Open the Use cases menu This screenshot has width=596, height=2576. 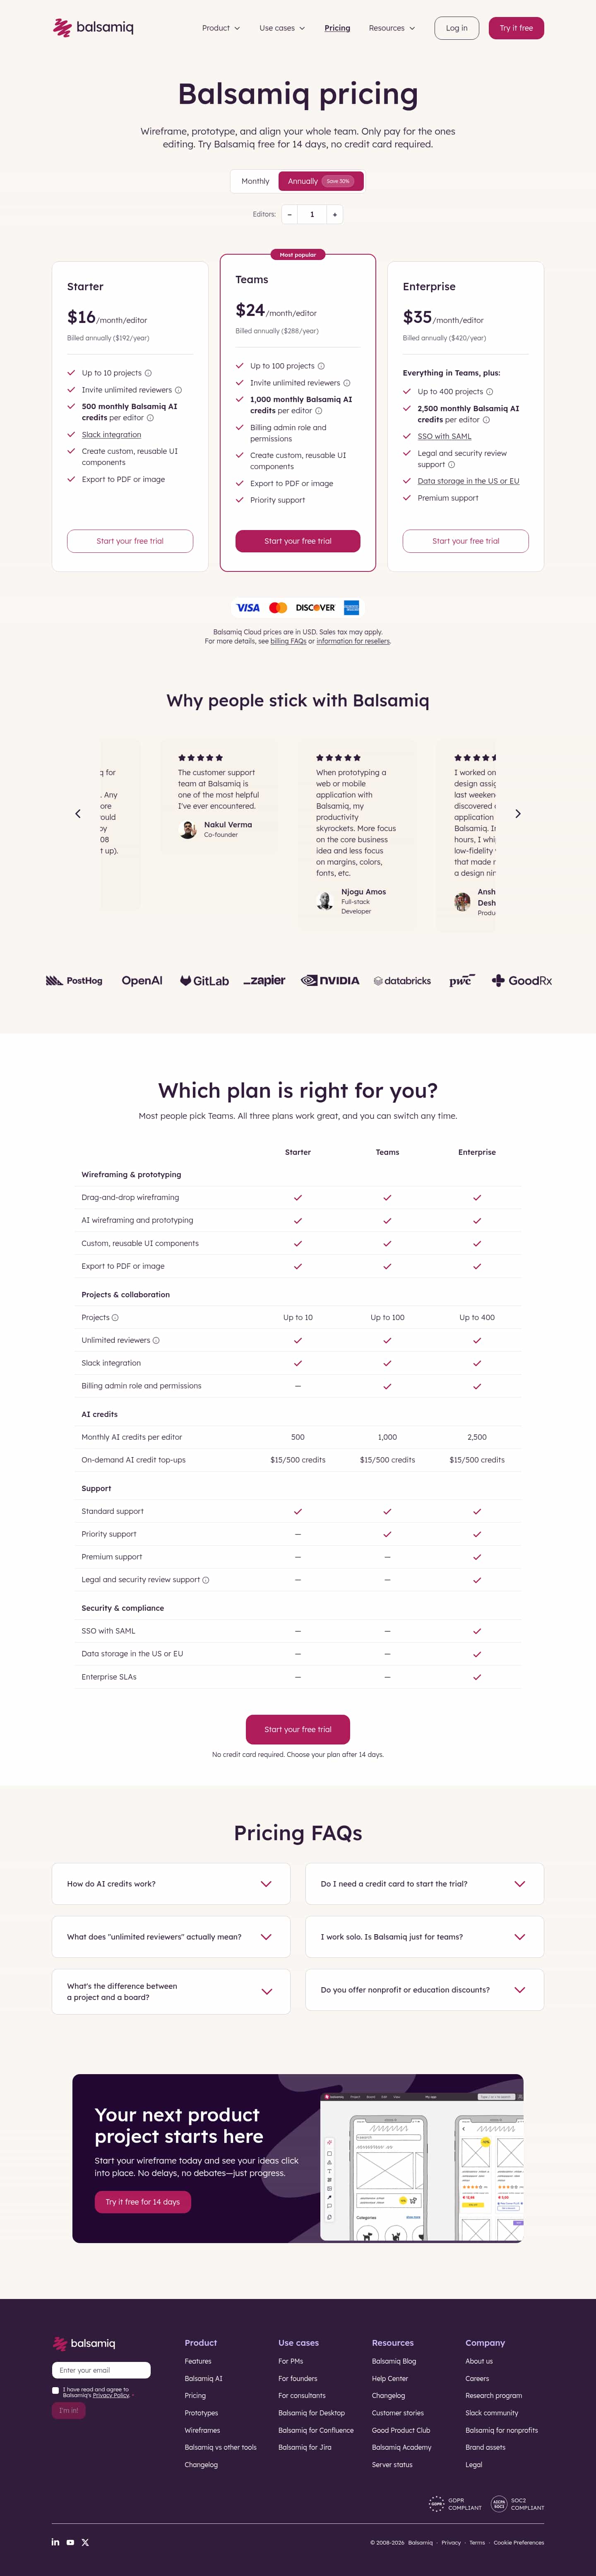(282, 28)
